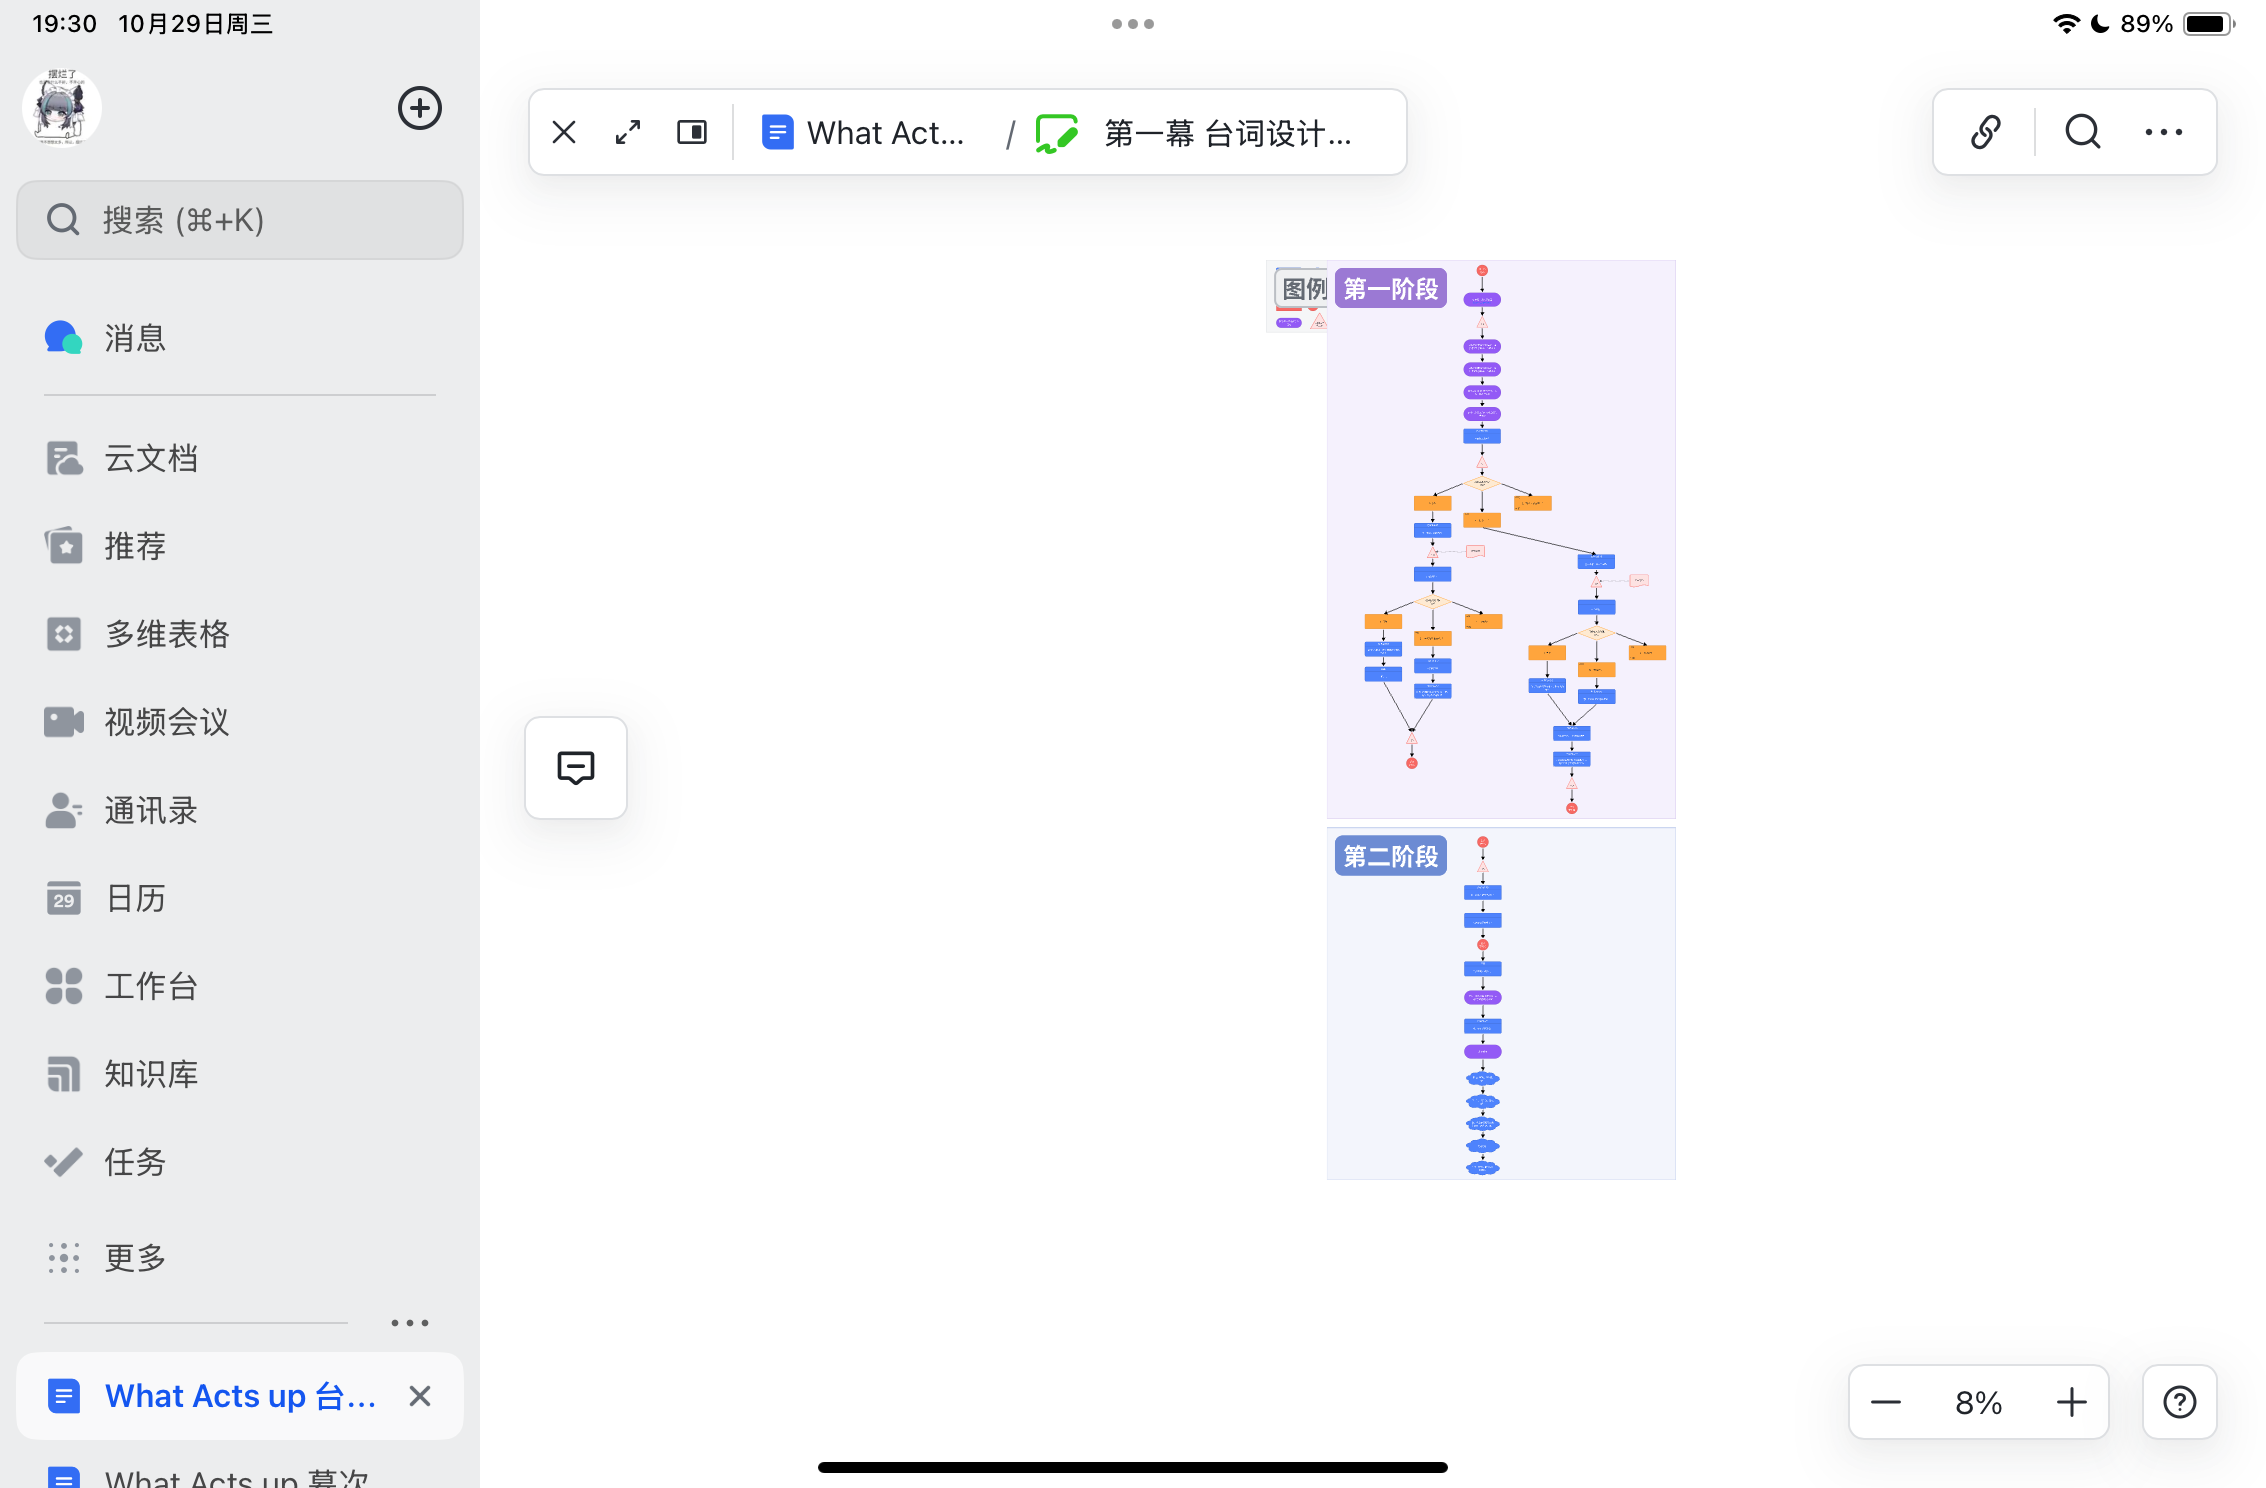Open the help question mark icon
The image size is (2266, 1488).
pos(2179,1402)
